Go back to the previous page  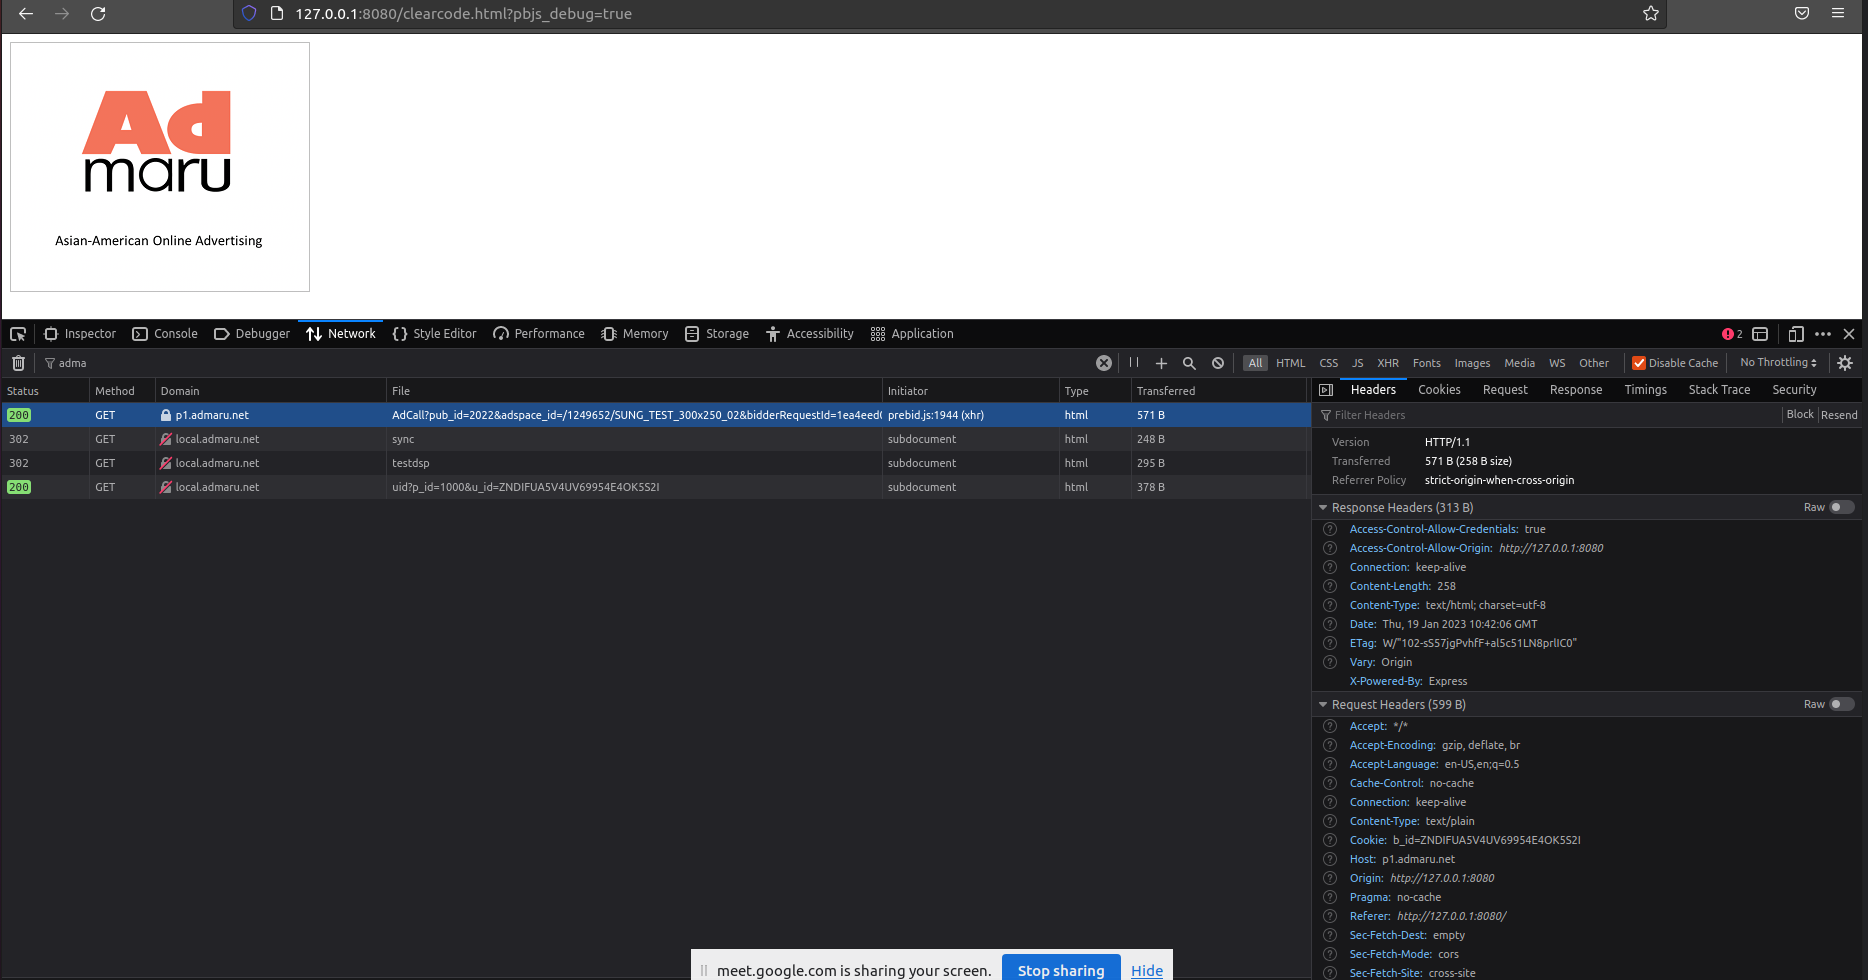click(26, 14)
